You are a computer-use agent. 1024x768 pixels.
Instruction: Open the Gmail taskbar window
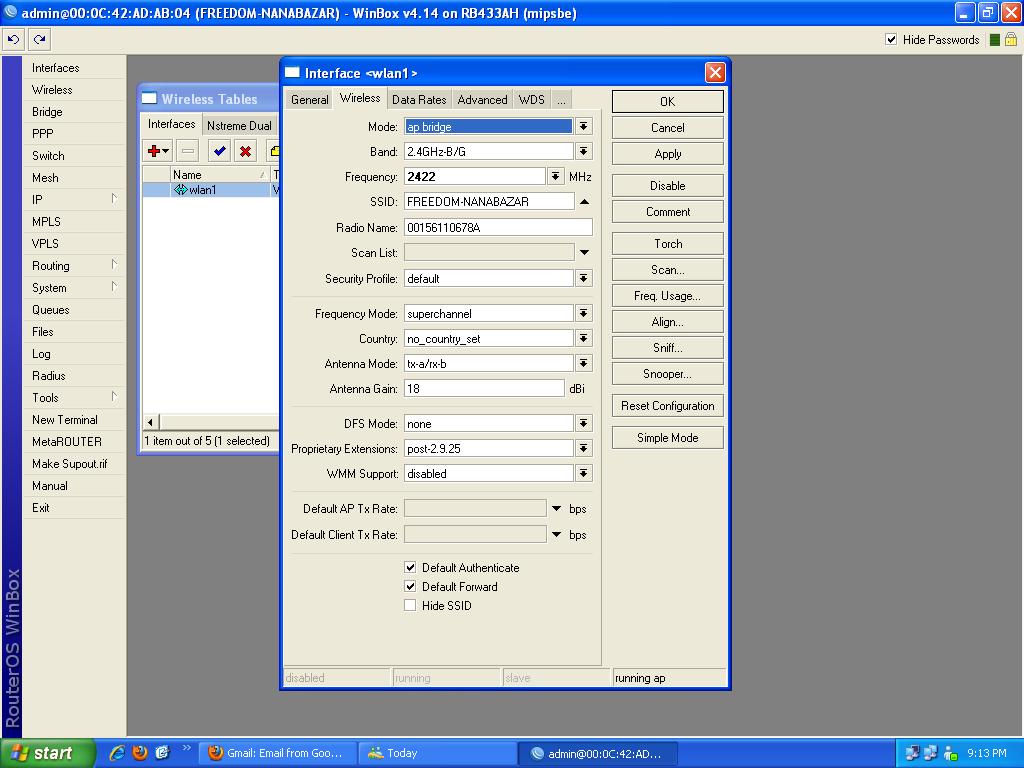[x=278, y=753]
